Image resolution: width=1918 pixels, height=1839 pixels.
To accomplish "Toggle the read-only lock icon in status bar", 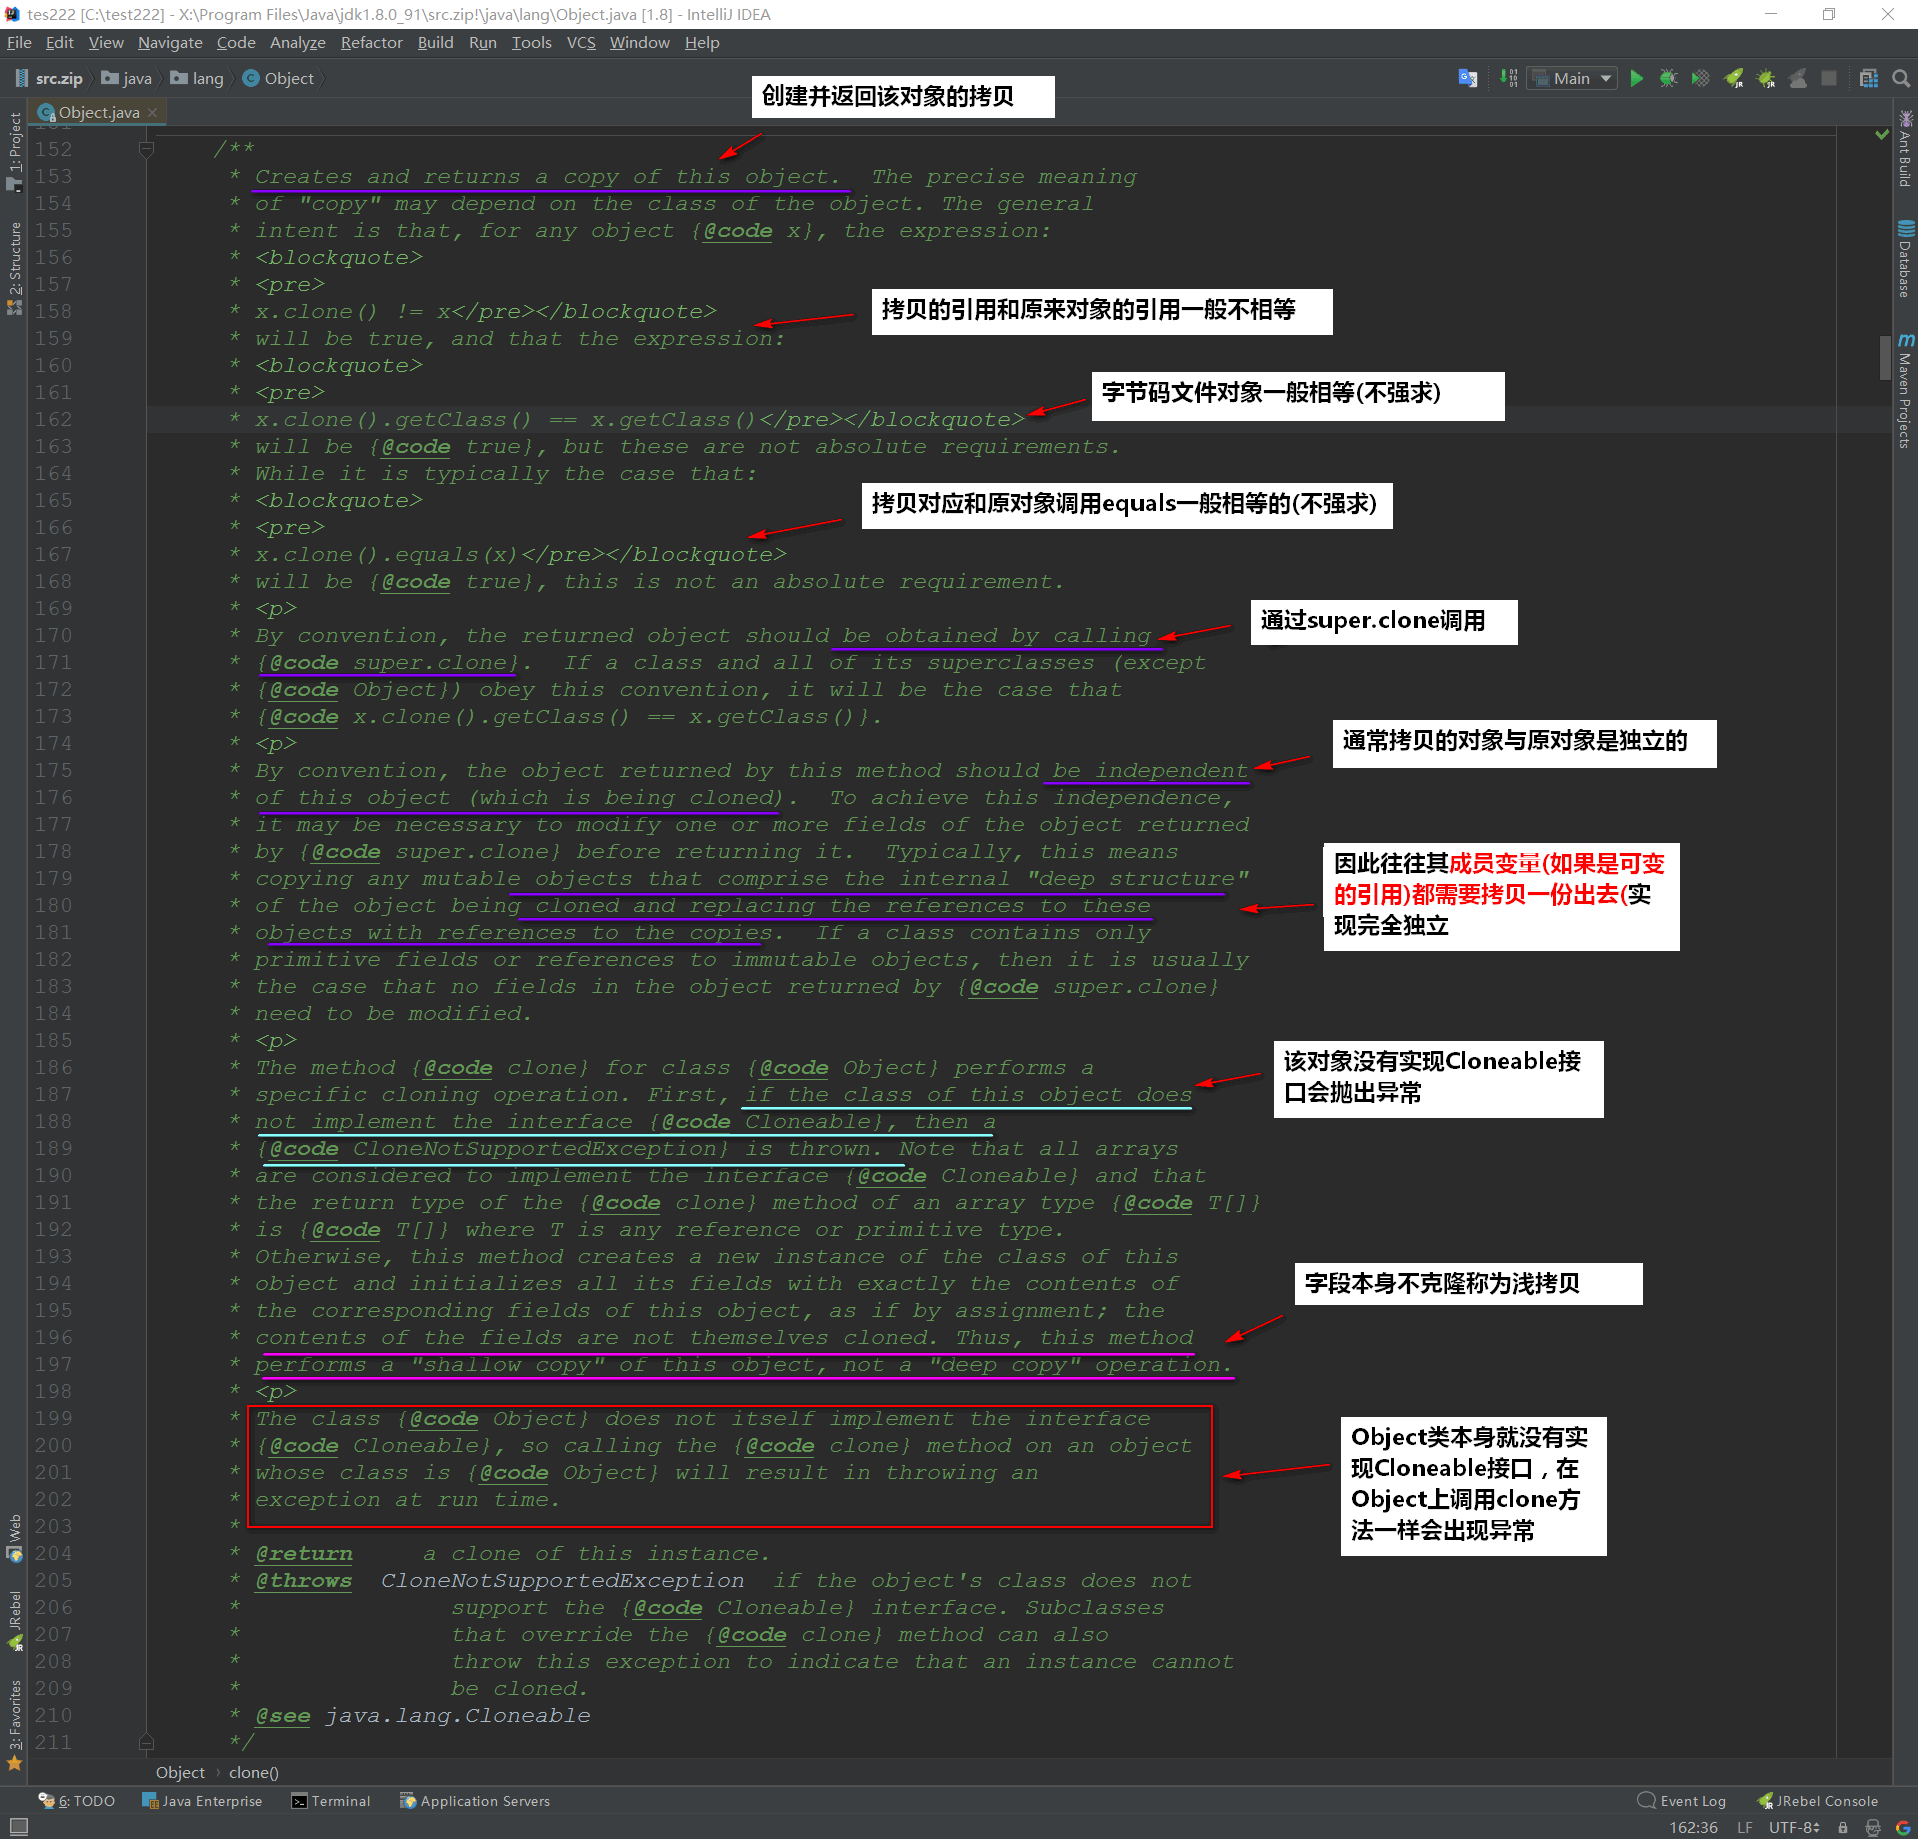I will click(1843, 1827).
